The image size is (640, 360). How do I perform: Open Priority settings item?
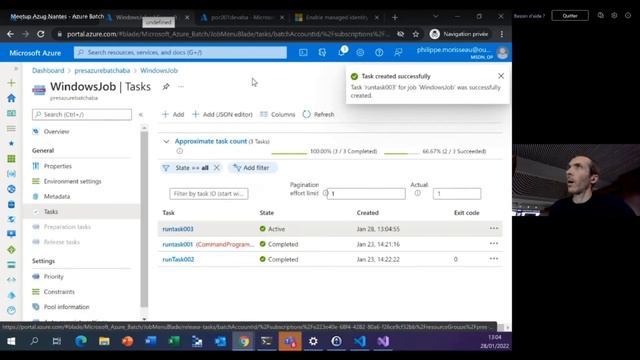pyautogui.click(x=54, y=276)
